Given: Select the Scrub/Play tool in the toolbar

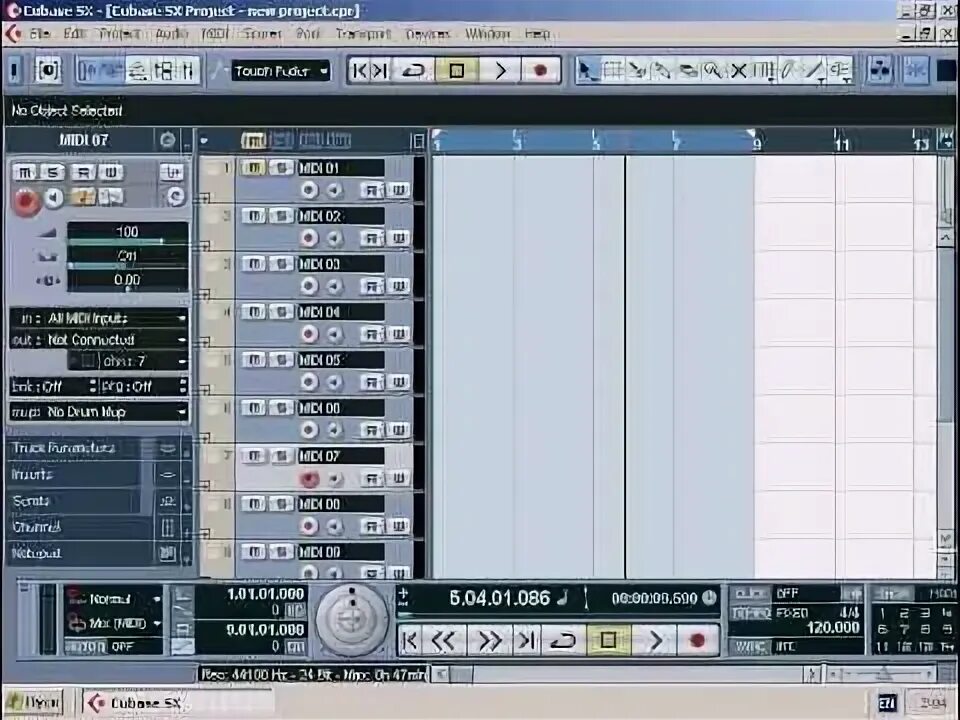Looking at the screenshot, I should (841, 71).
